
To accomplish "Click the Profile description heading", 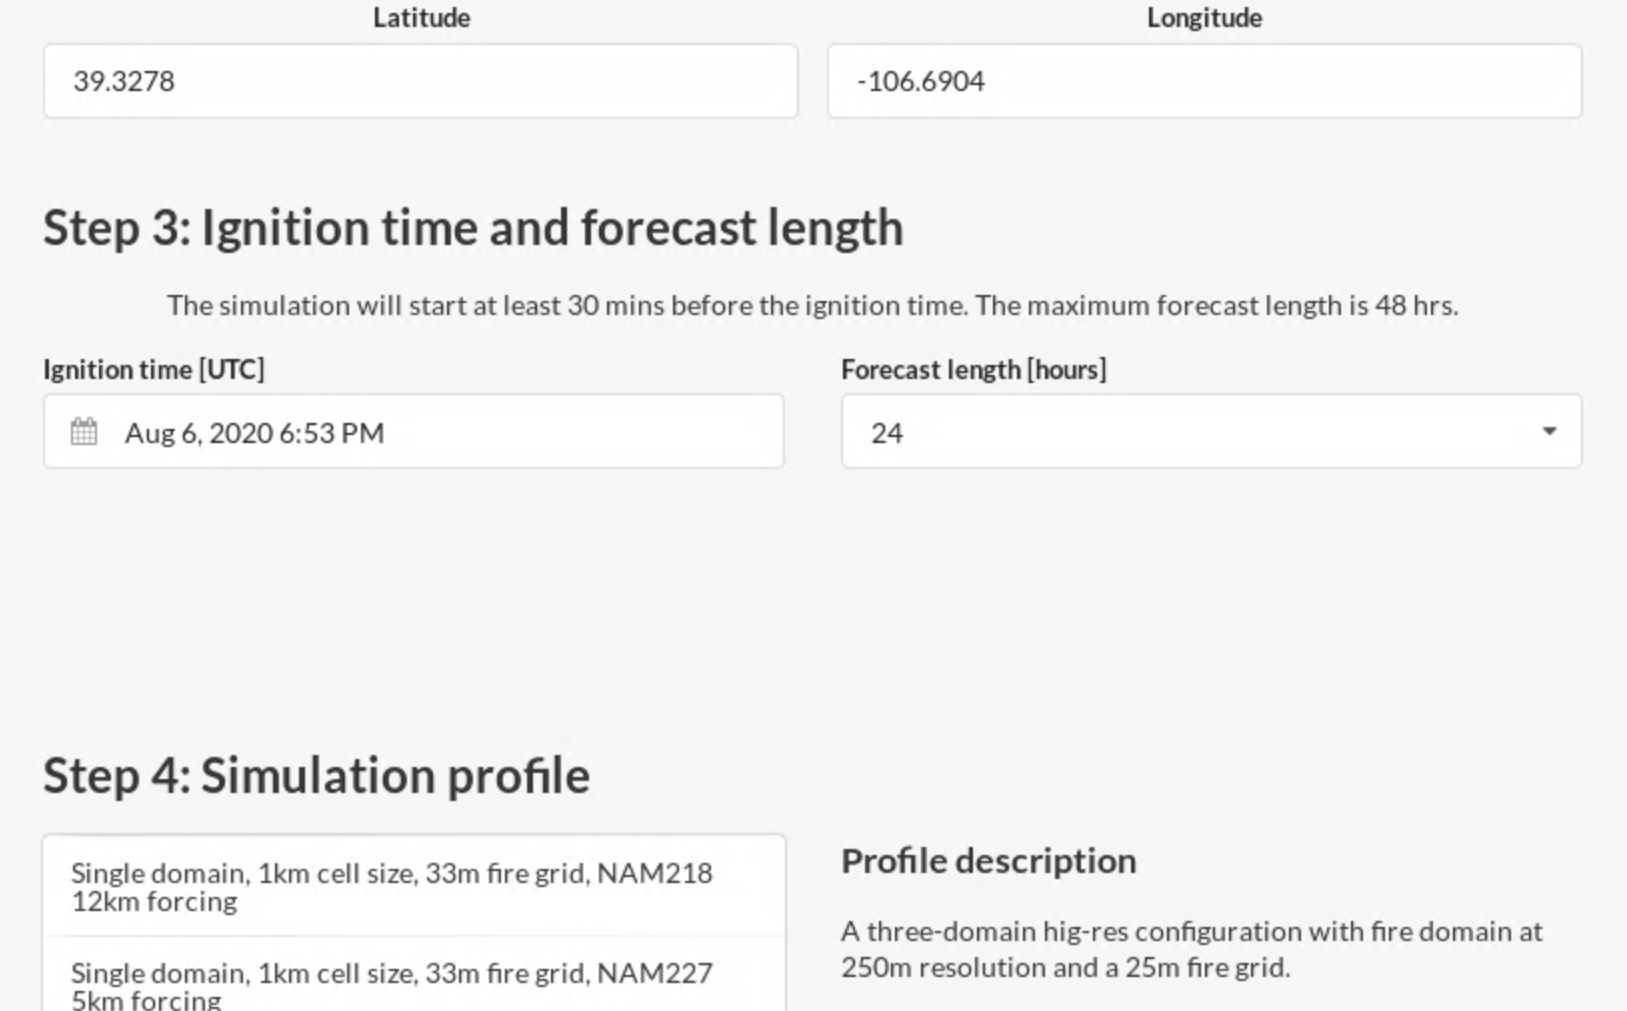I will (x=988, y=861).
